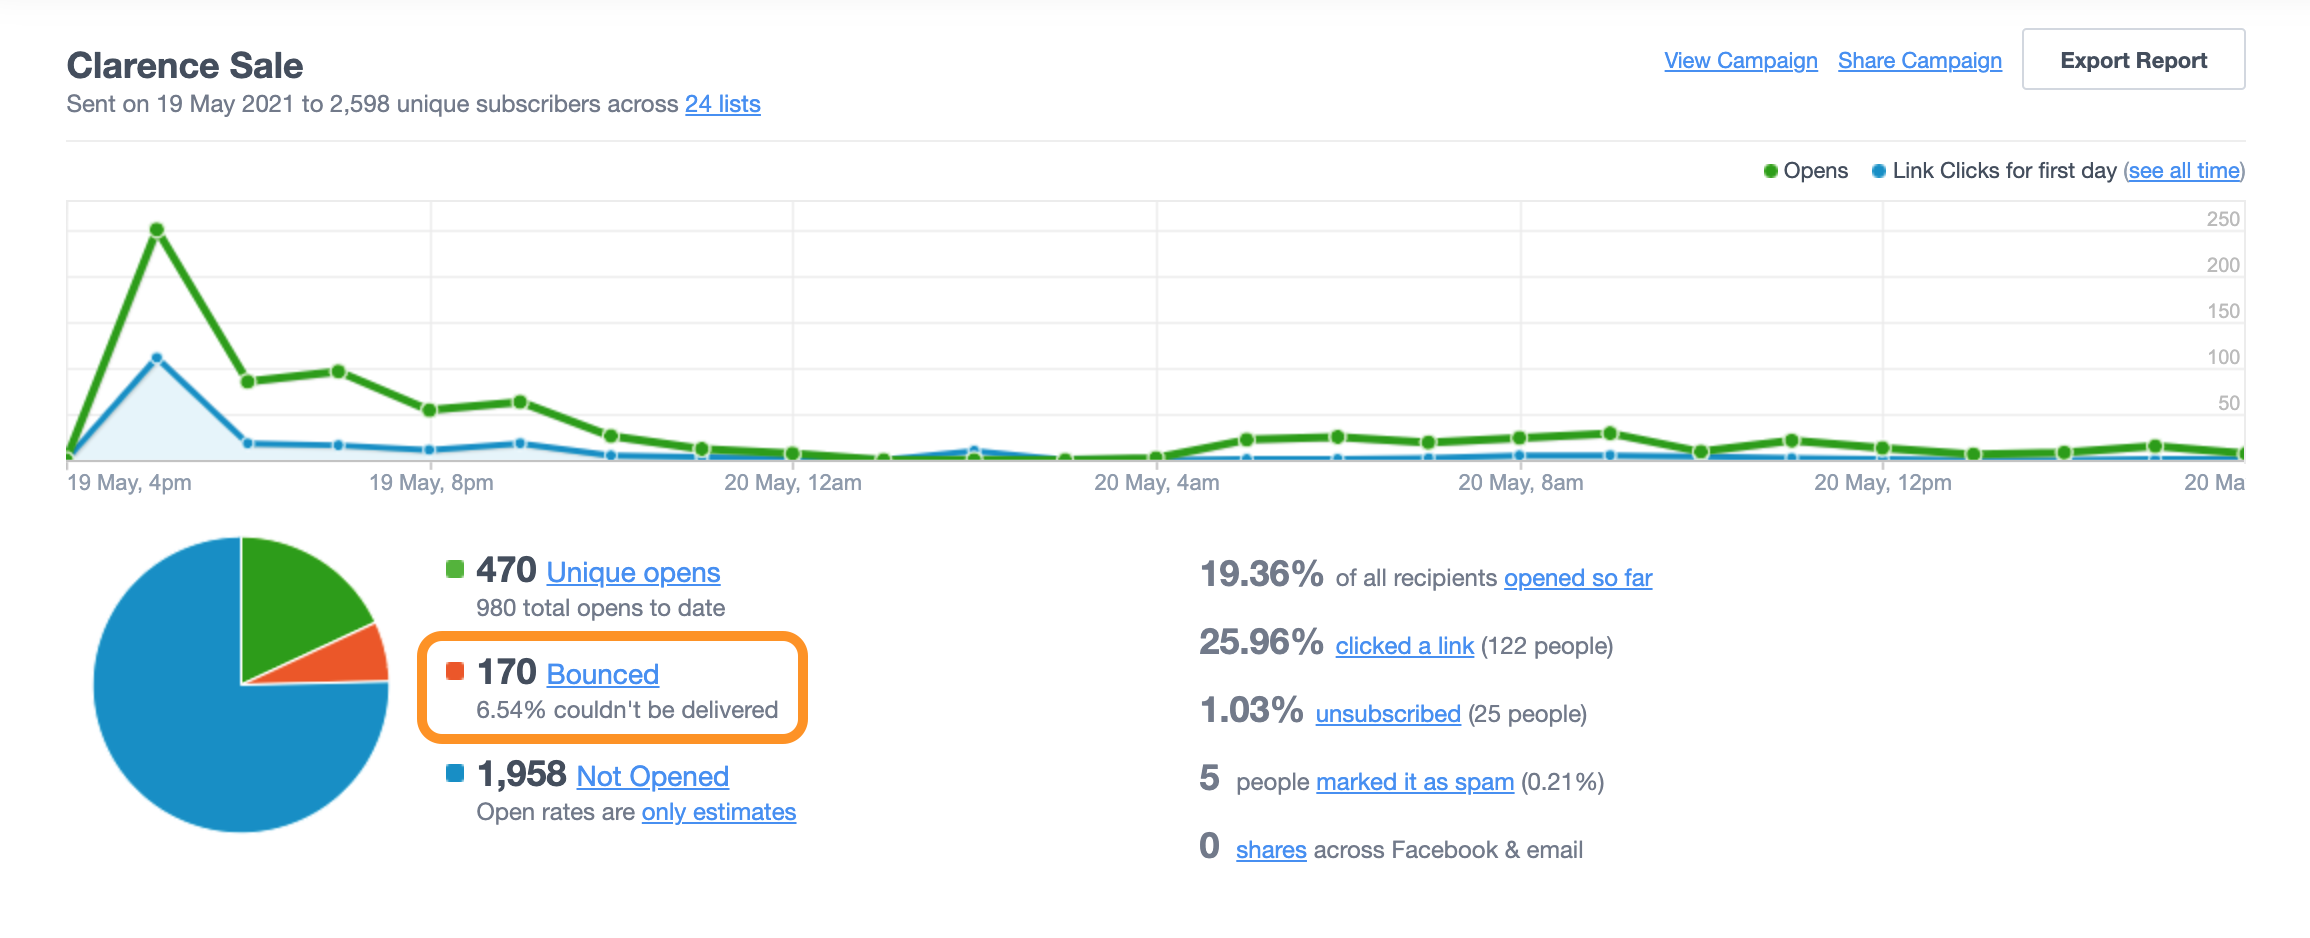Toggle the graph to all-time view
The width and height of the screenshot is (2310, 938).
(2183, 171)
